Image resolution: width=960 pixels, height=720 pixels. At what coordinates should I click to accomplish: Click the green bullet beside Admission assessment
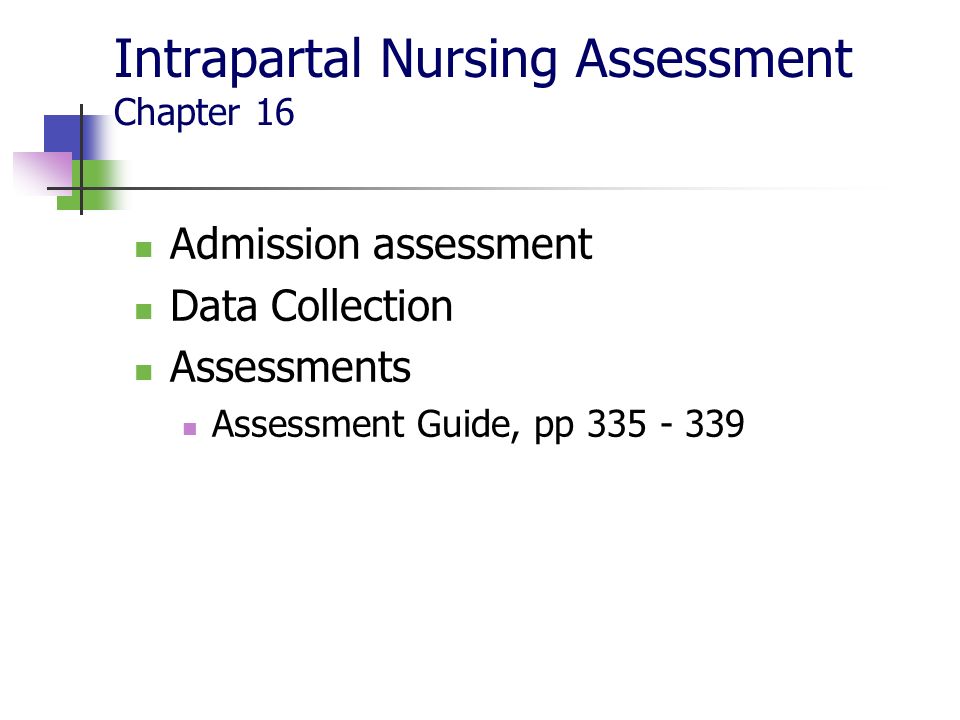coord(143,249)
